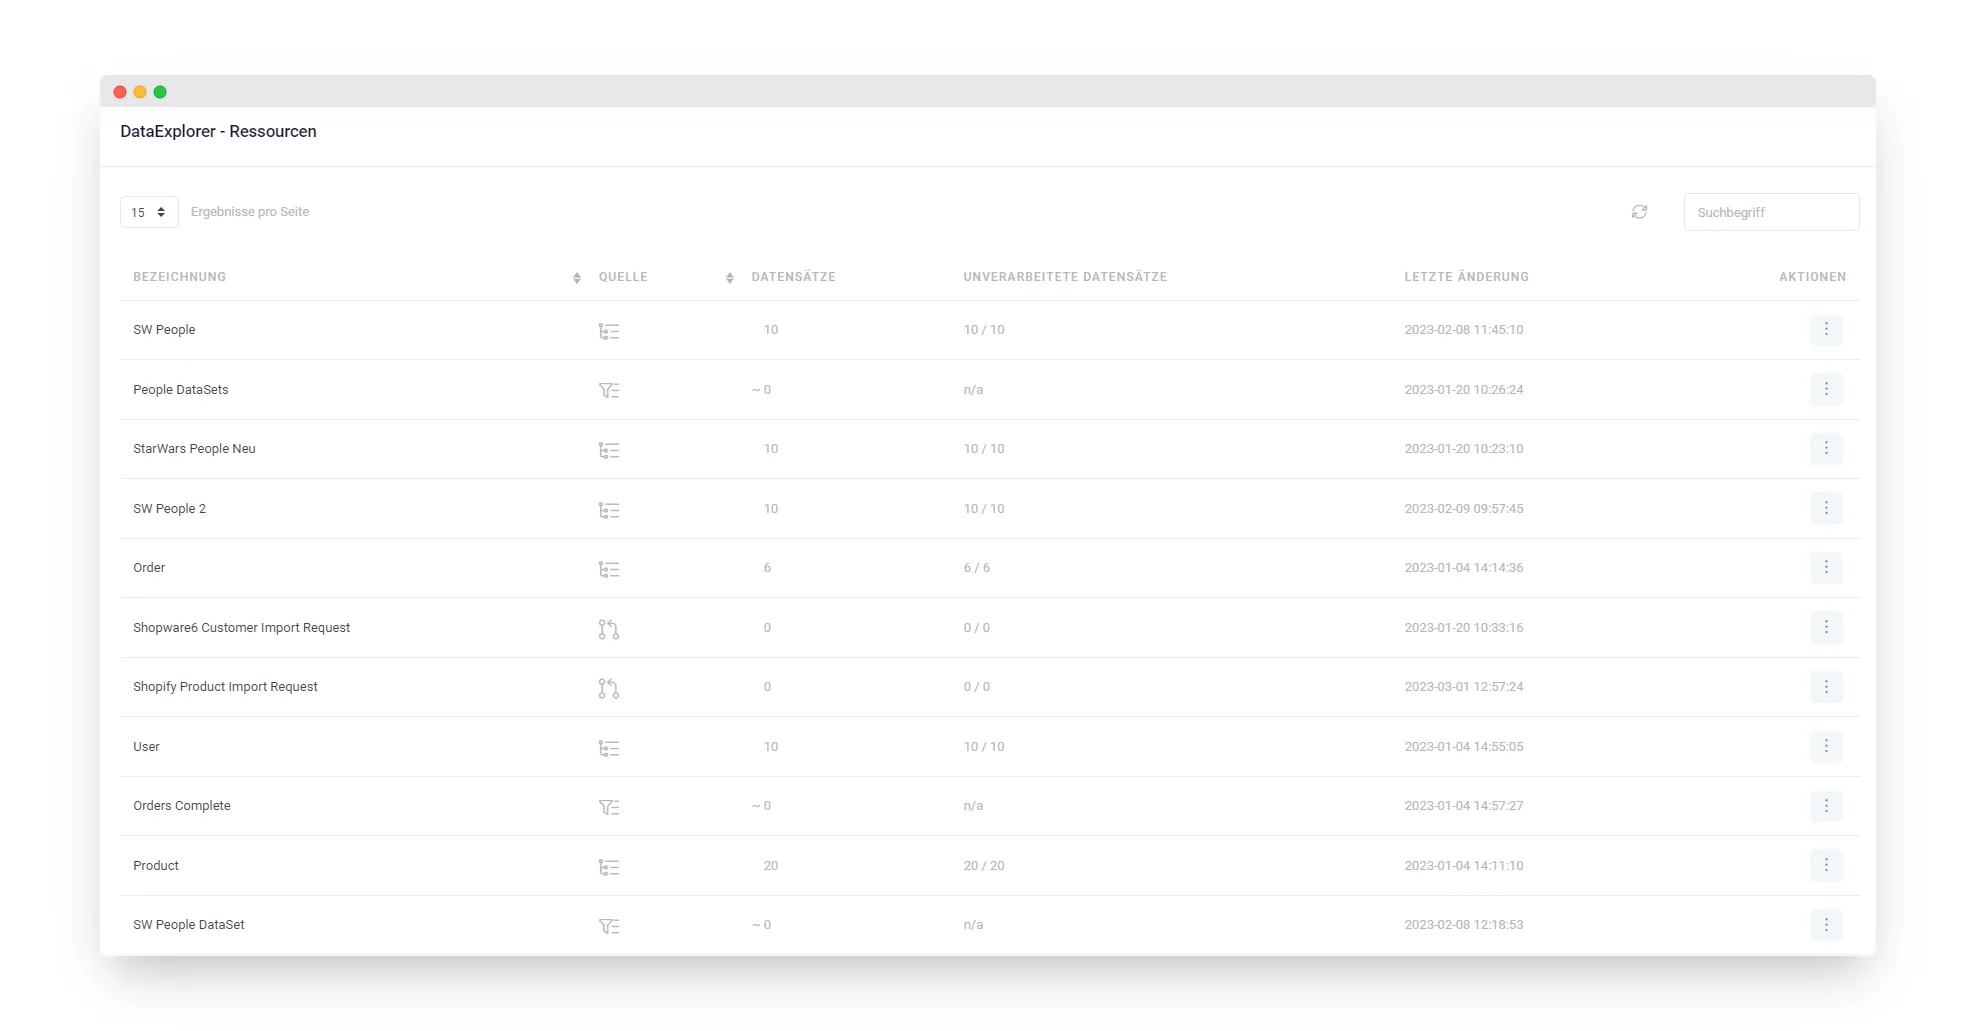Open actions for Shopify Product Import Request
1976x1031 pixels.
(1826, 686)
